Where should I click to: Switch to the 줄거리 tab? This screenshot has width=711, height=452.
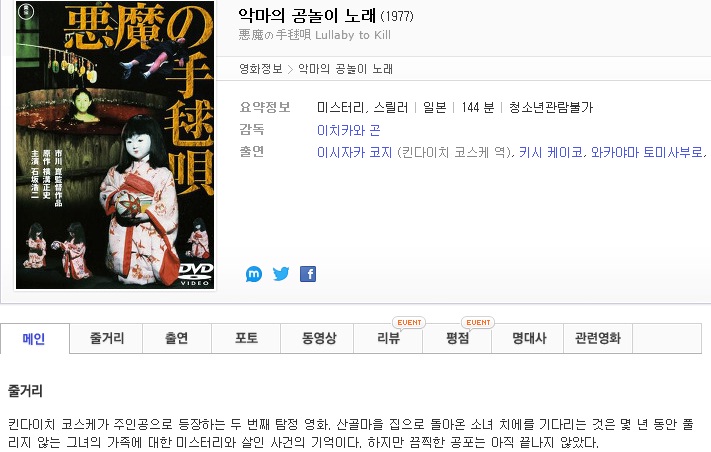coord(107,338)
